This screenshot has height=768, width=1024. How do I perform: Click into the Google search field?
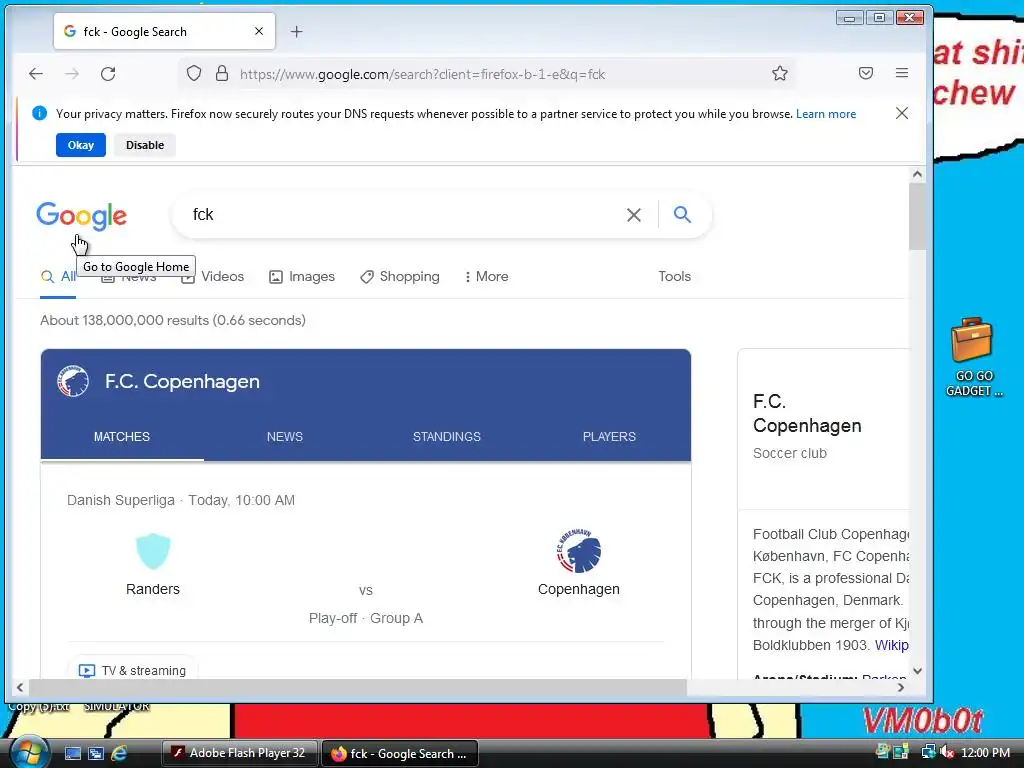tap(402, 215)
